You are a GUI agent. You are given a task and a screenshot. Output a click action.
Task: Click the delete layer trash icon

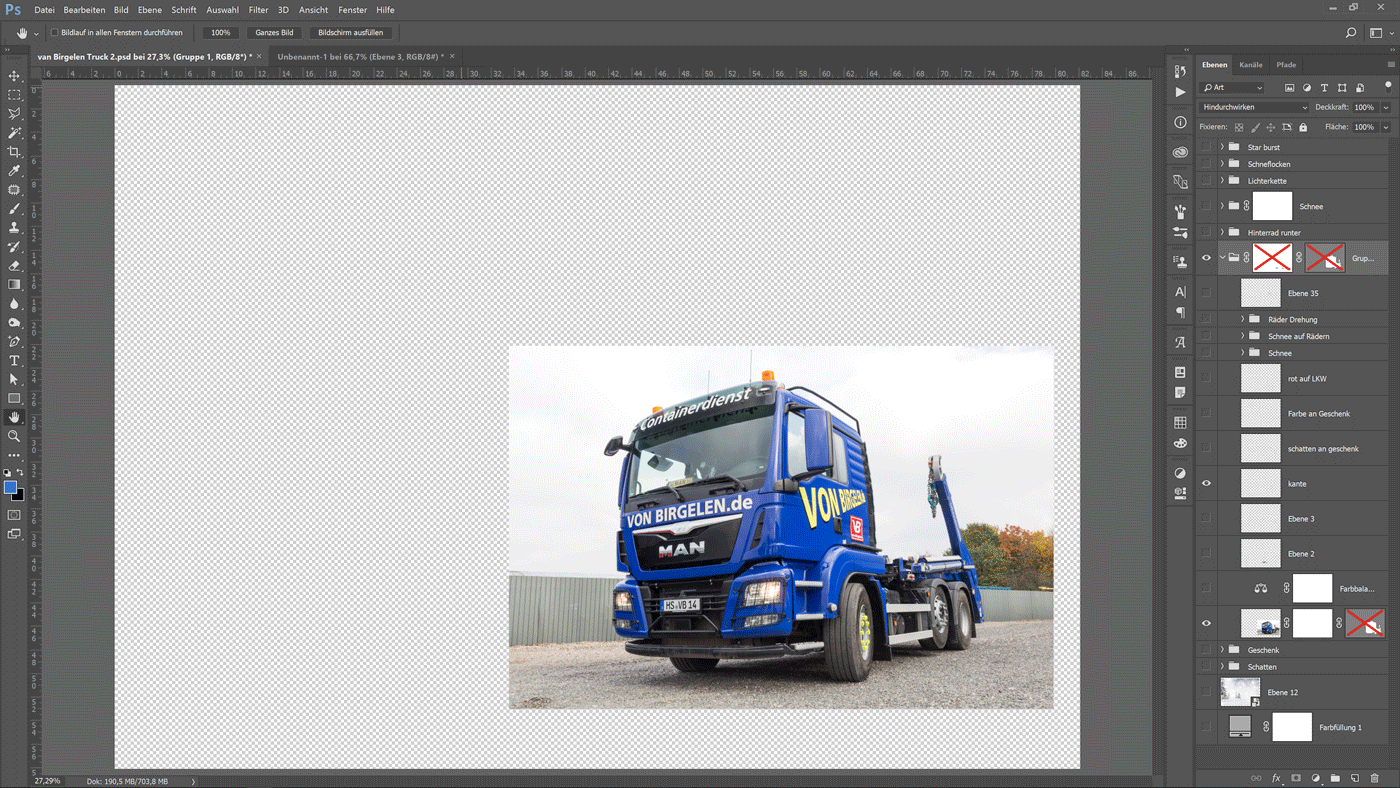(x=1375, y=778)
